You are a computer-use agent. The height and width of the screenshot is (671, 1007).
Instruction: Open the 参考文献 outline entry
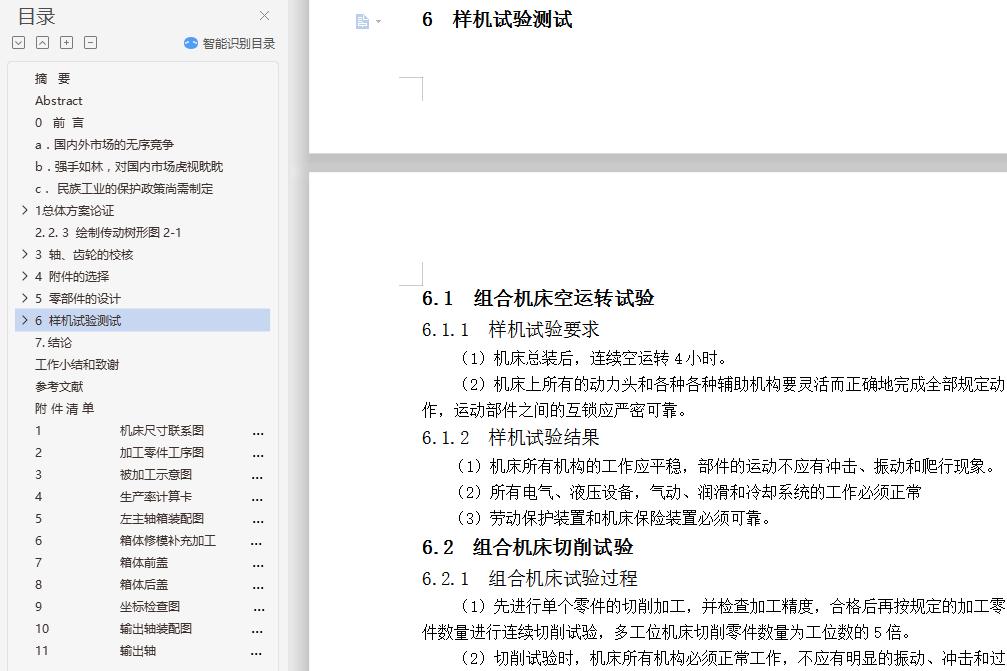pyautogui.click(x=59, y=387)
